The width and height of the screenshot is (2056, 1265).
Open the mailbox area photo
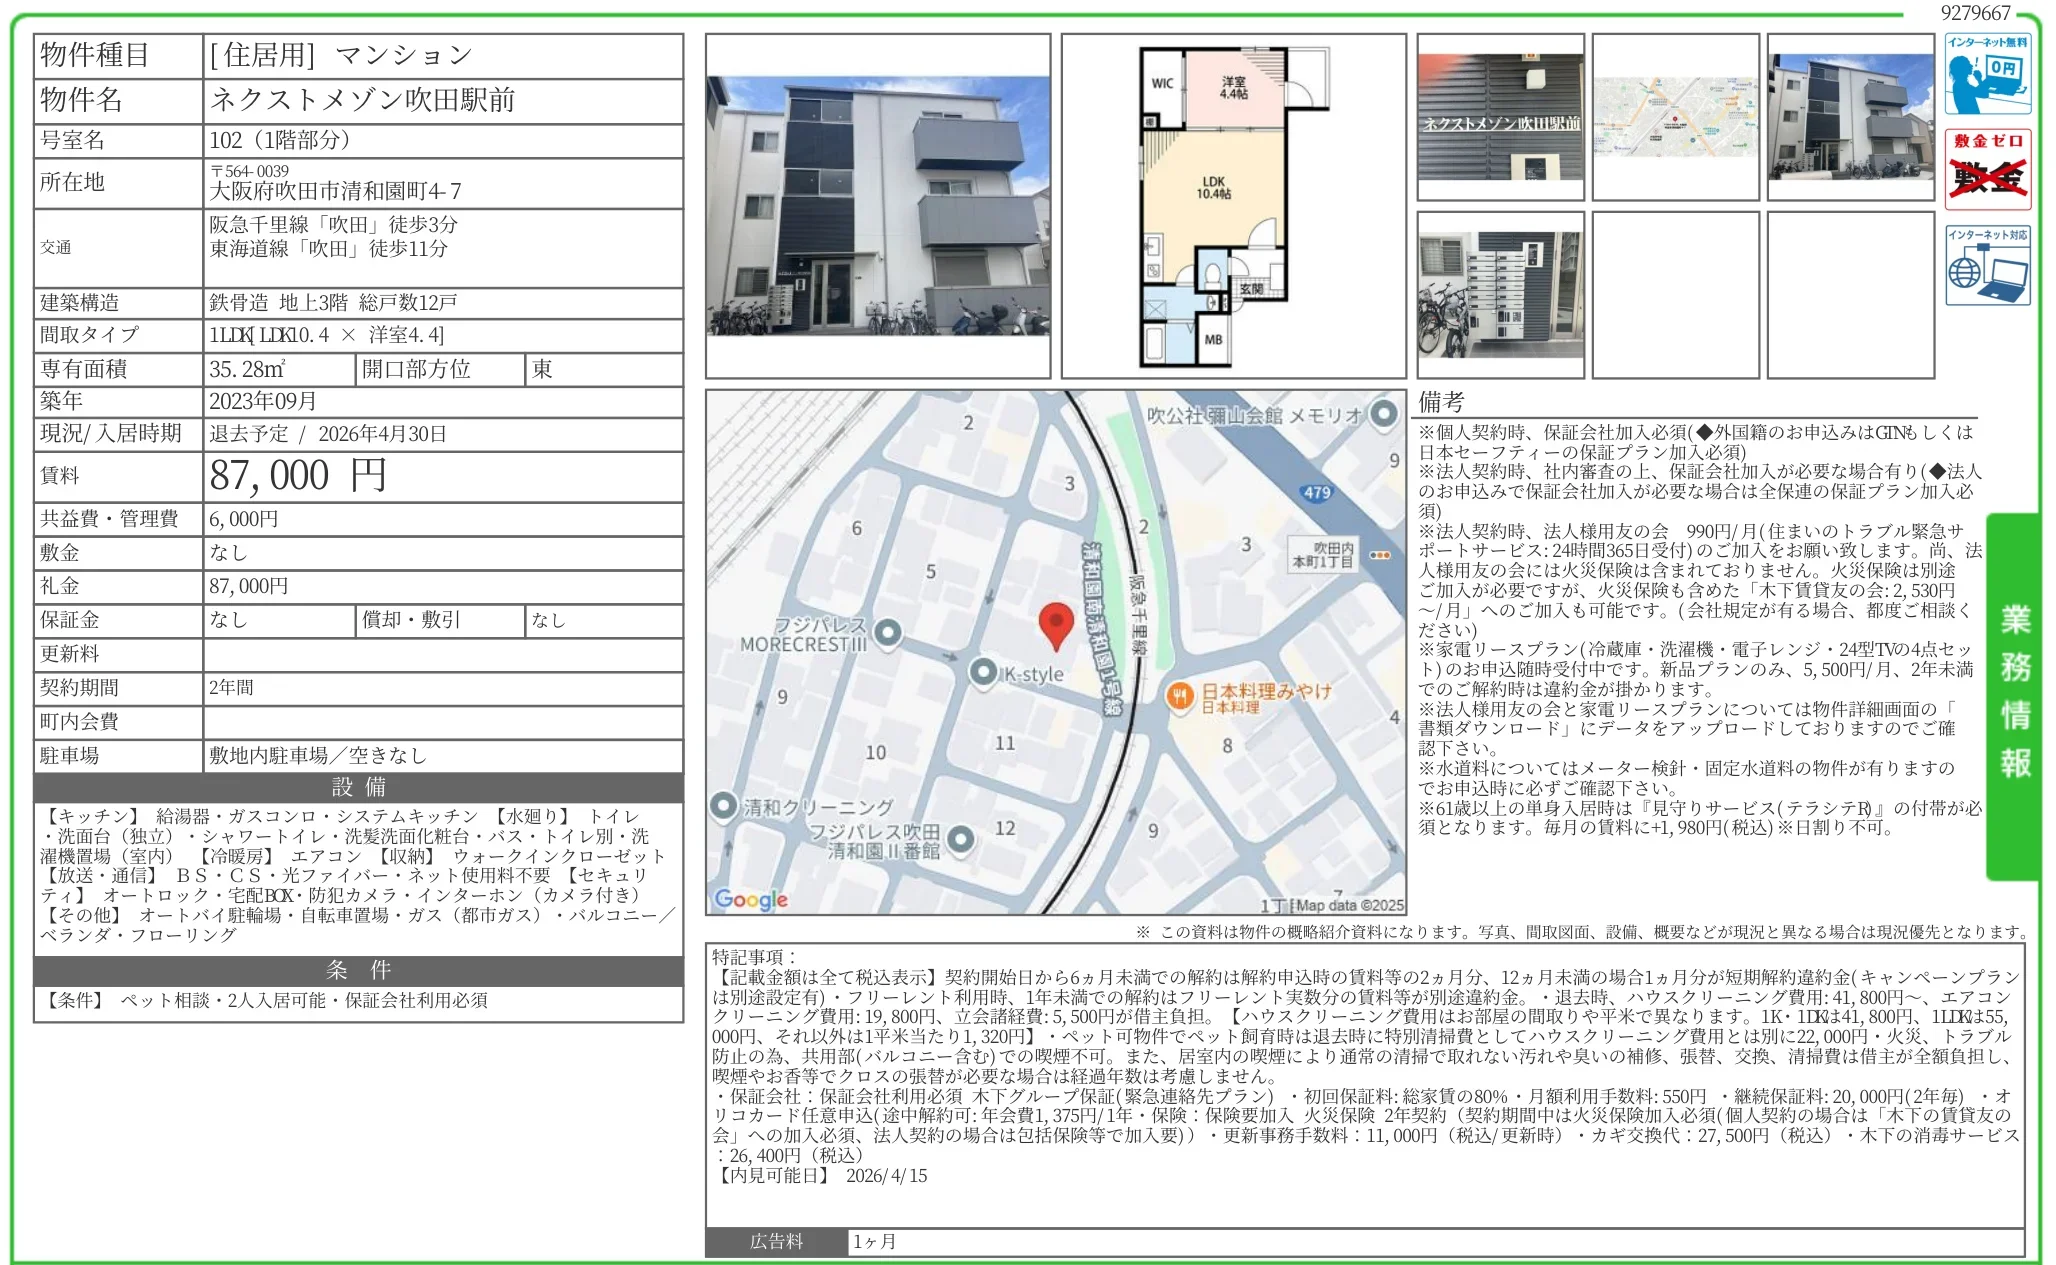pos(1500,295)
